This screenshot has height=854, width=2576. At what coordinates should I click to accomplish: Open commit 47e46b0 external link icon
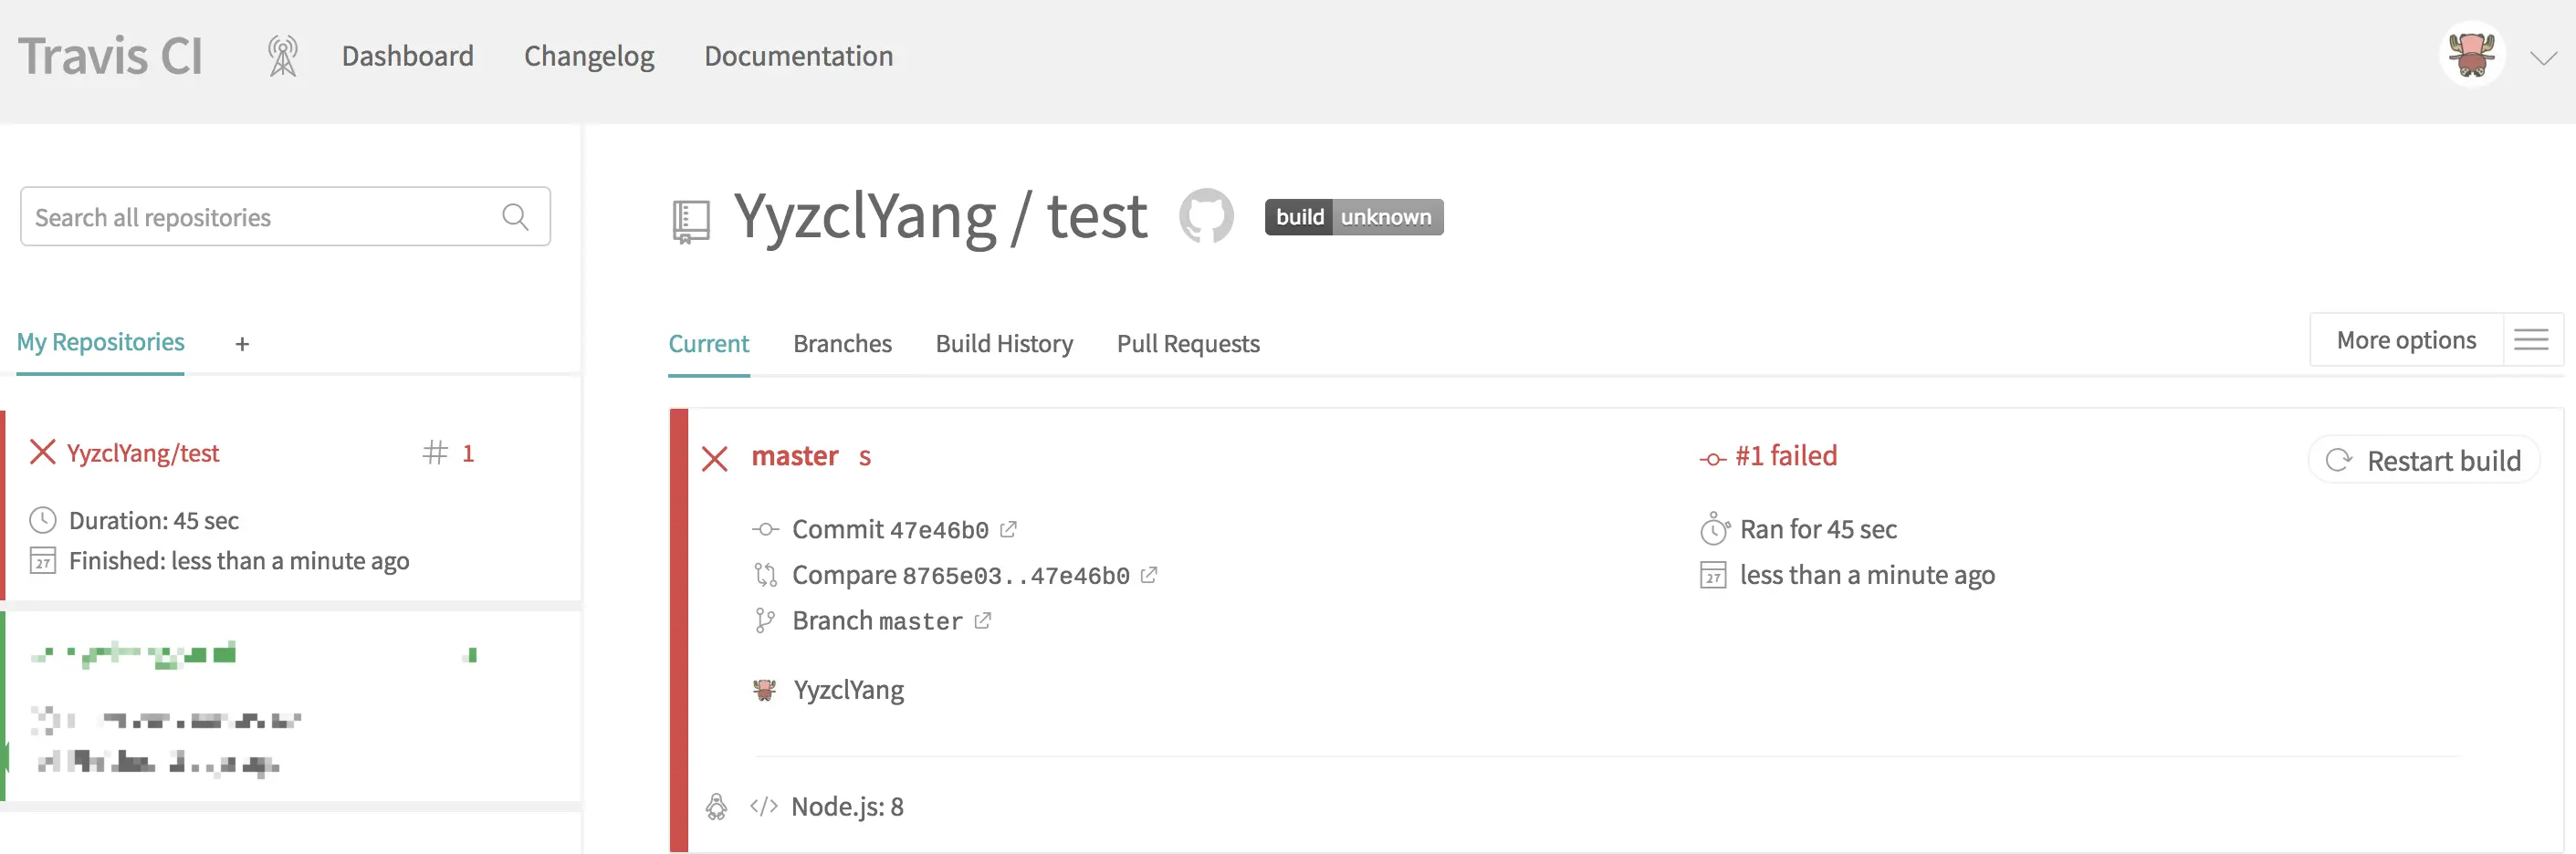tap(1008, 529)
